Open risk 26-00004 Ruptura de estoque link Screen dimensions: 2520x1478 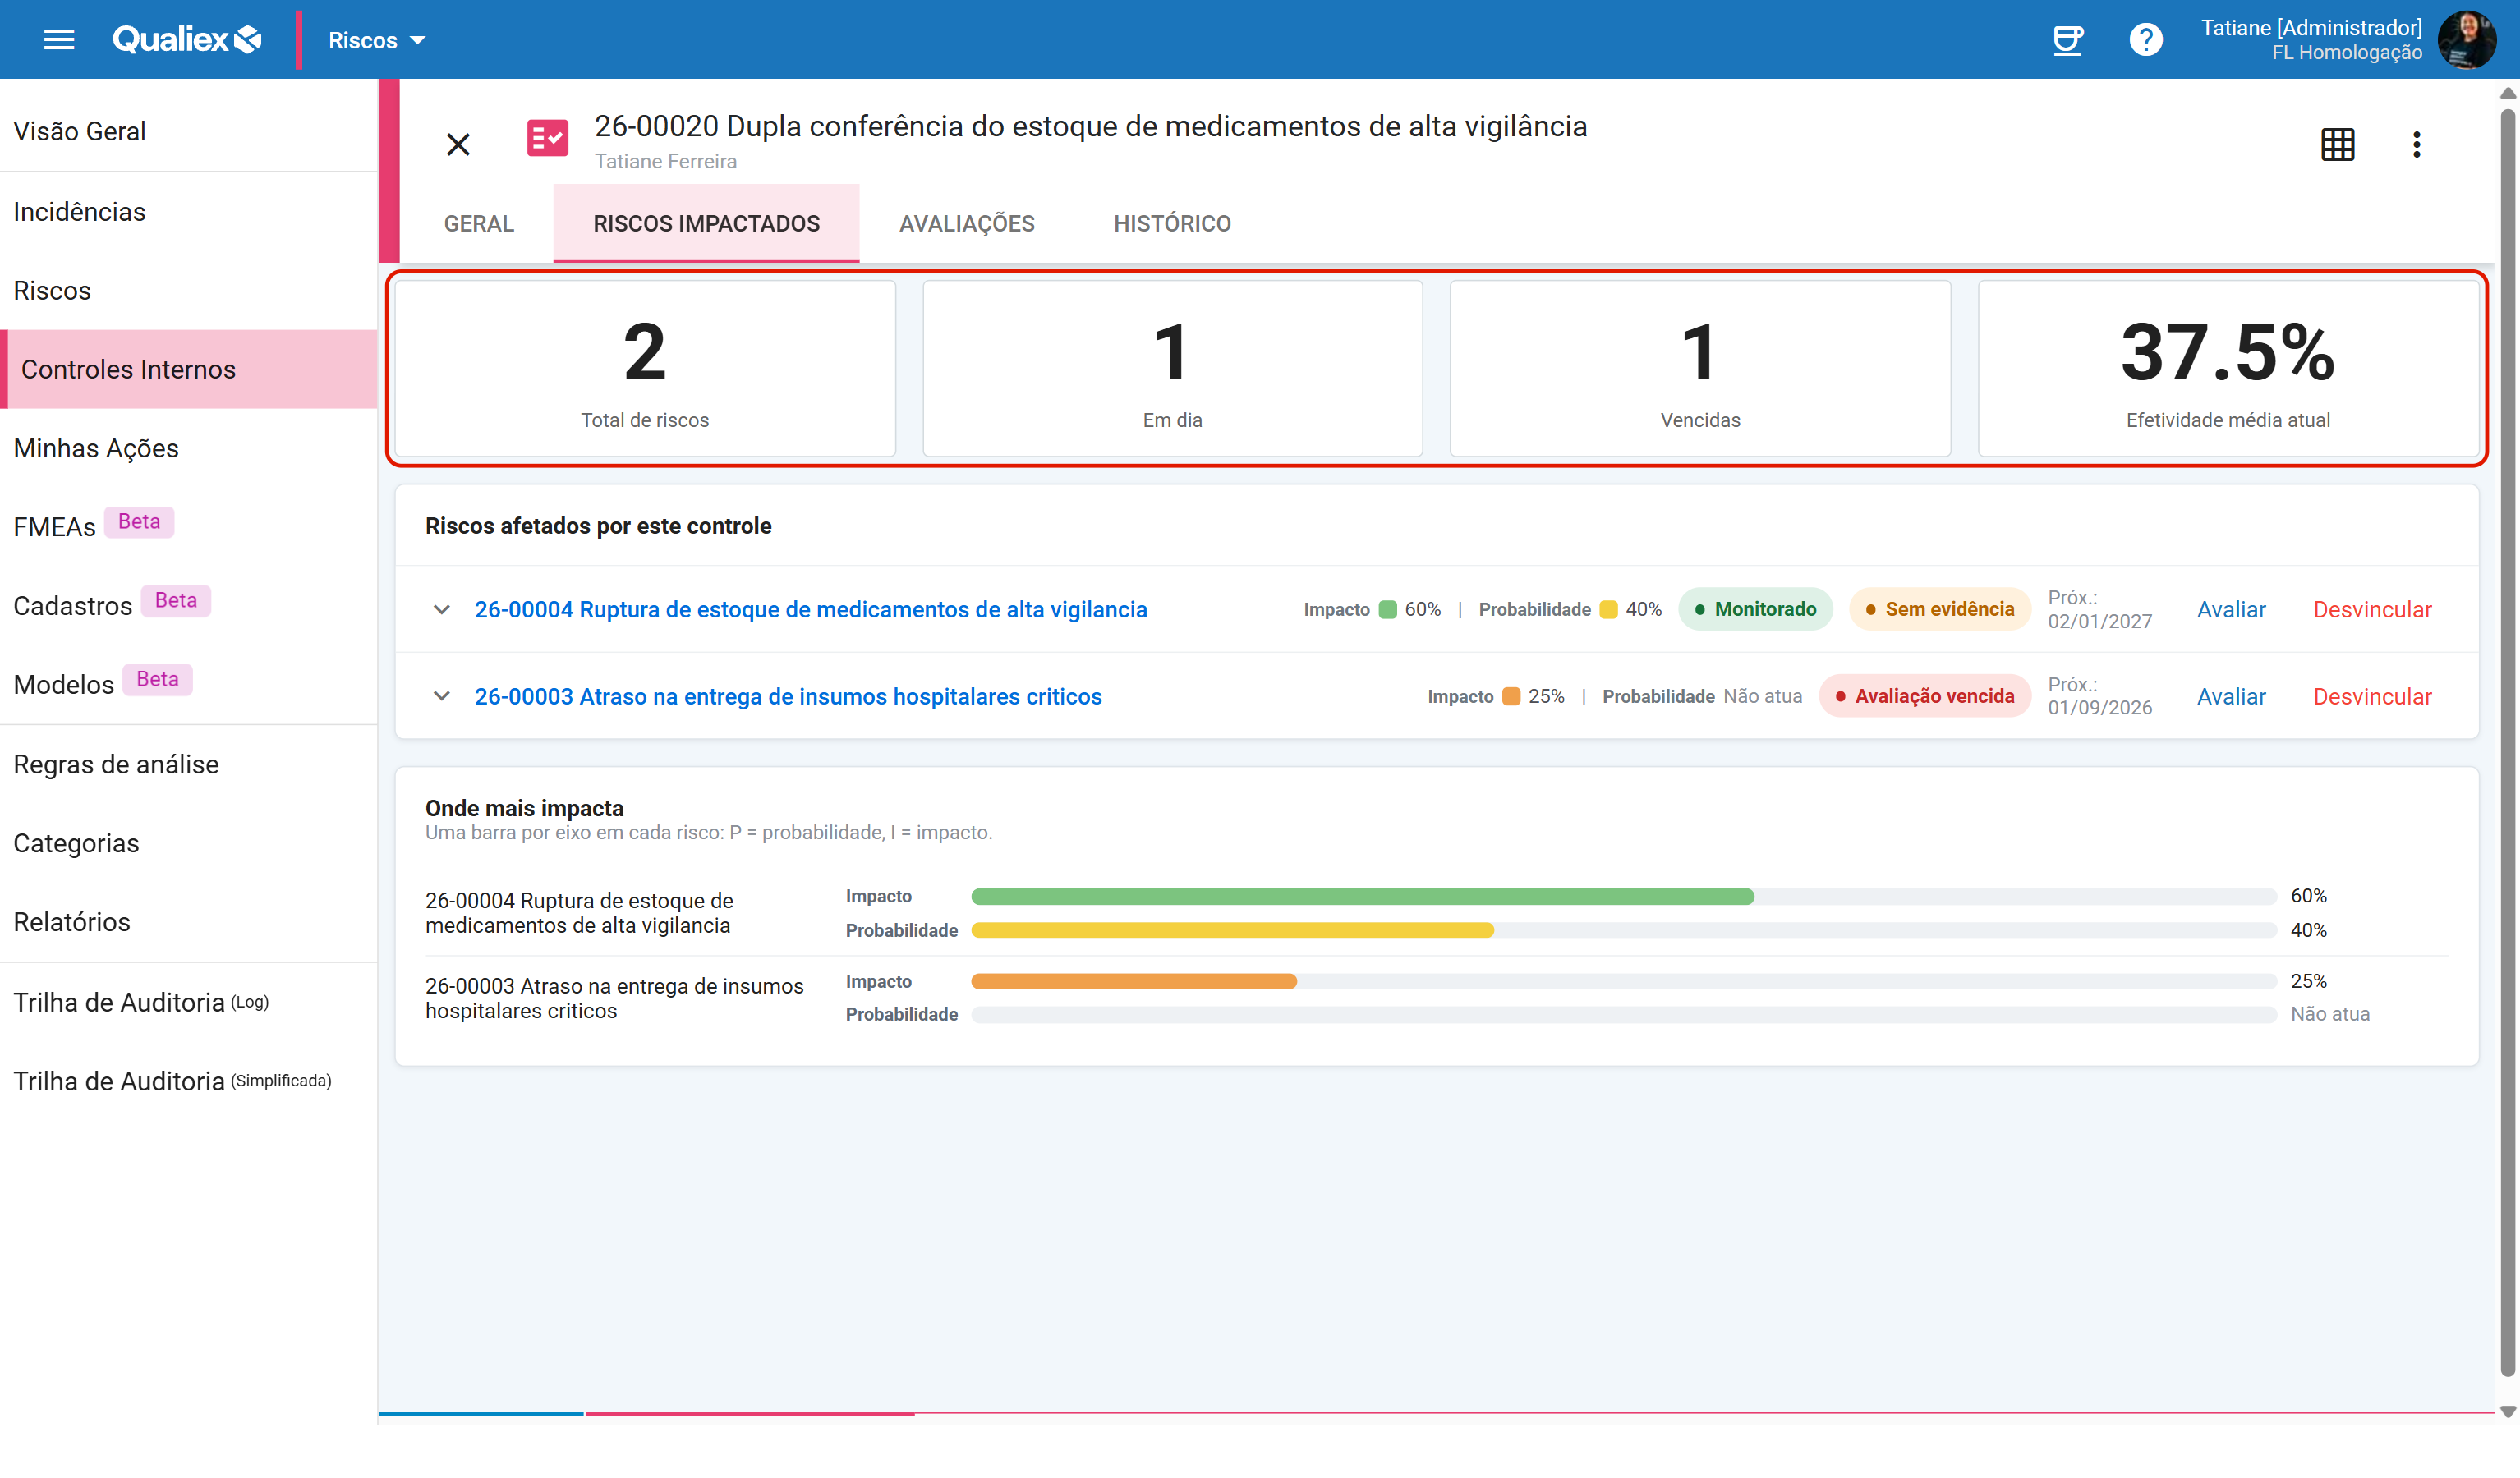pos(811,609)
